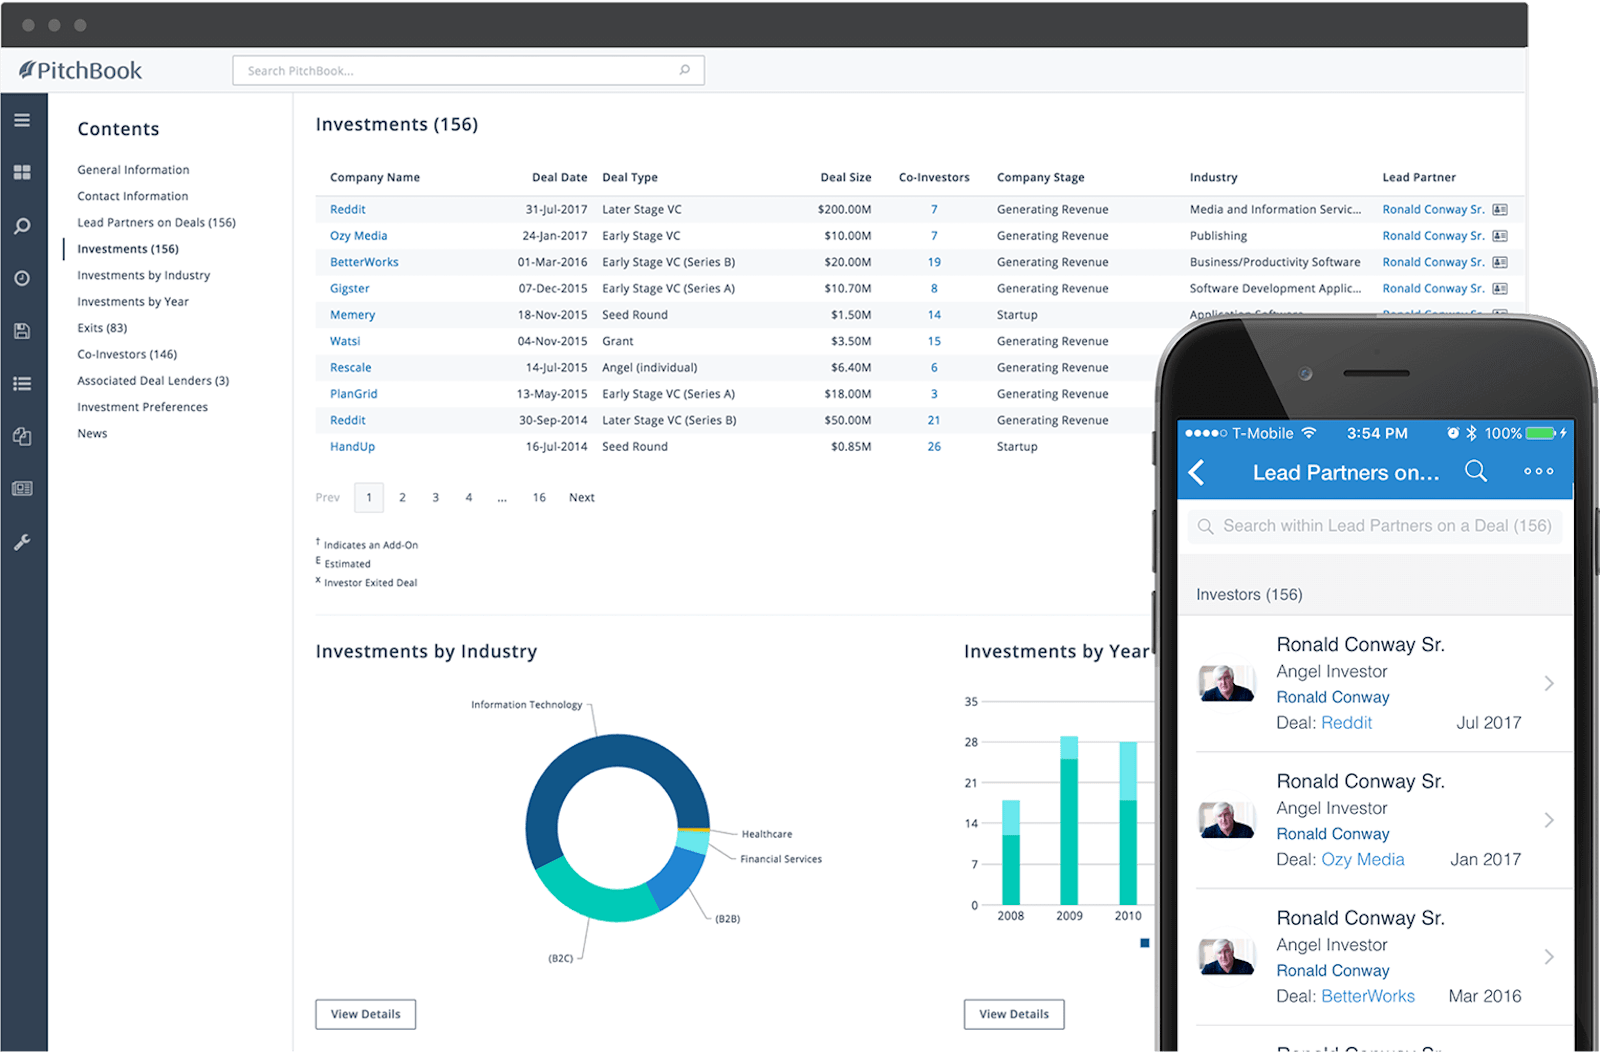Open the Rescale company link

coord(351,368)
